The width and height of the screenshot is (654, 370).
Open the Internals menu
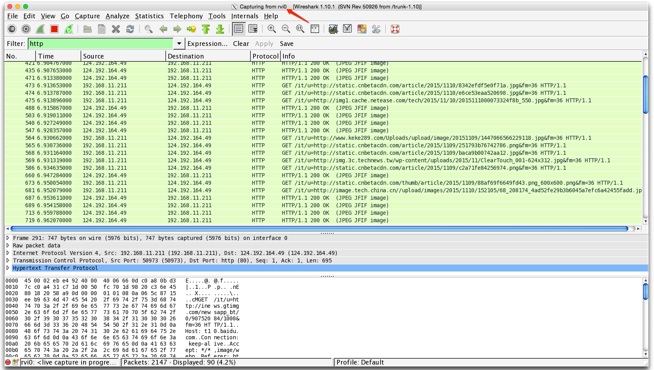pyautogui.click(x=244, y=16)
